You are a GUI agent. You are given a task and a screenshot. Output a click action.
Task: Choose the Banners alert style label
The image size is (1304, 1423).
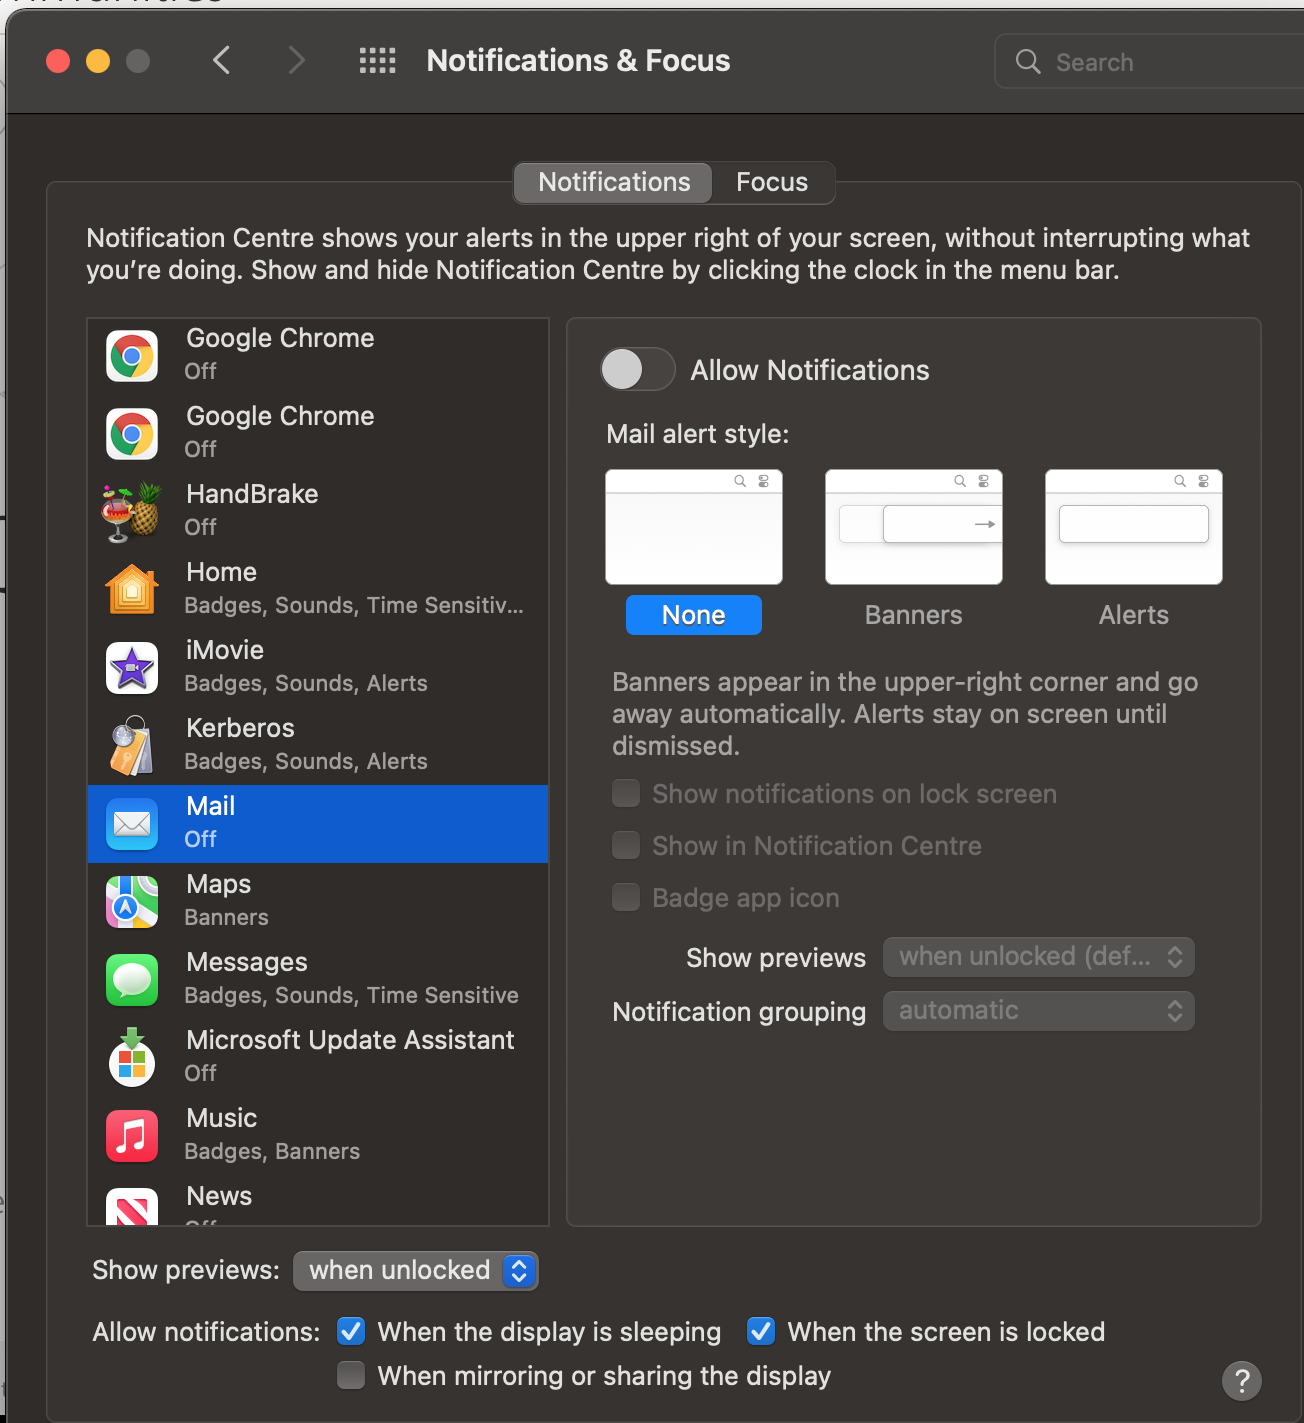pyautogui.click(x=914, y=615)
